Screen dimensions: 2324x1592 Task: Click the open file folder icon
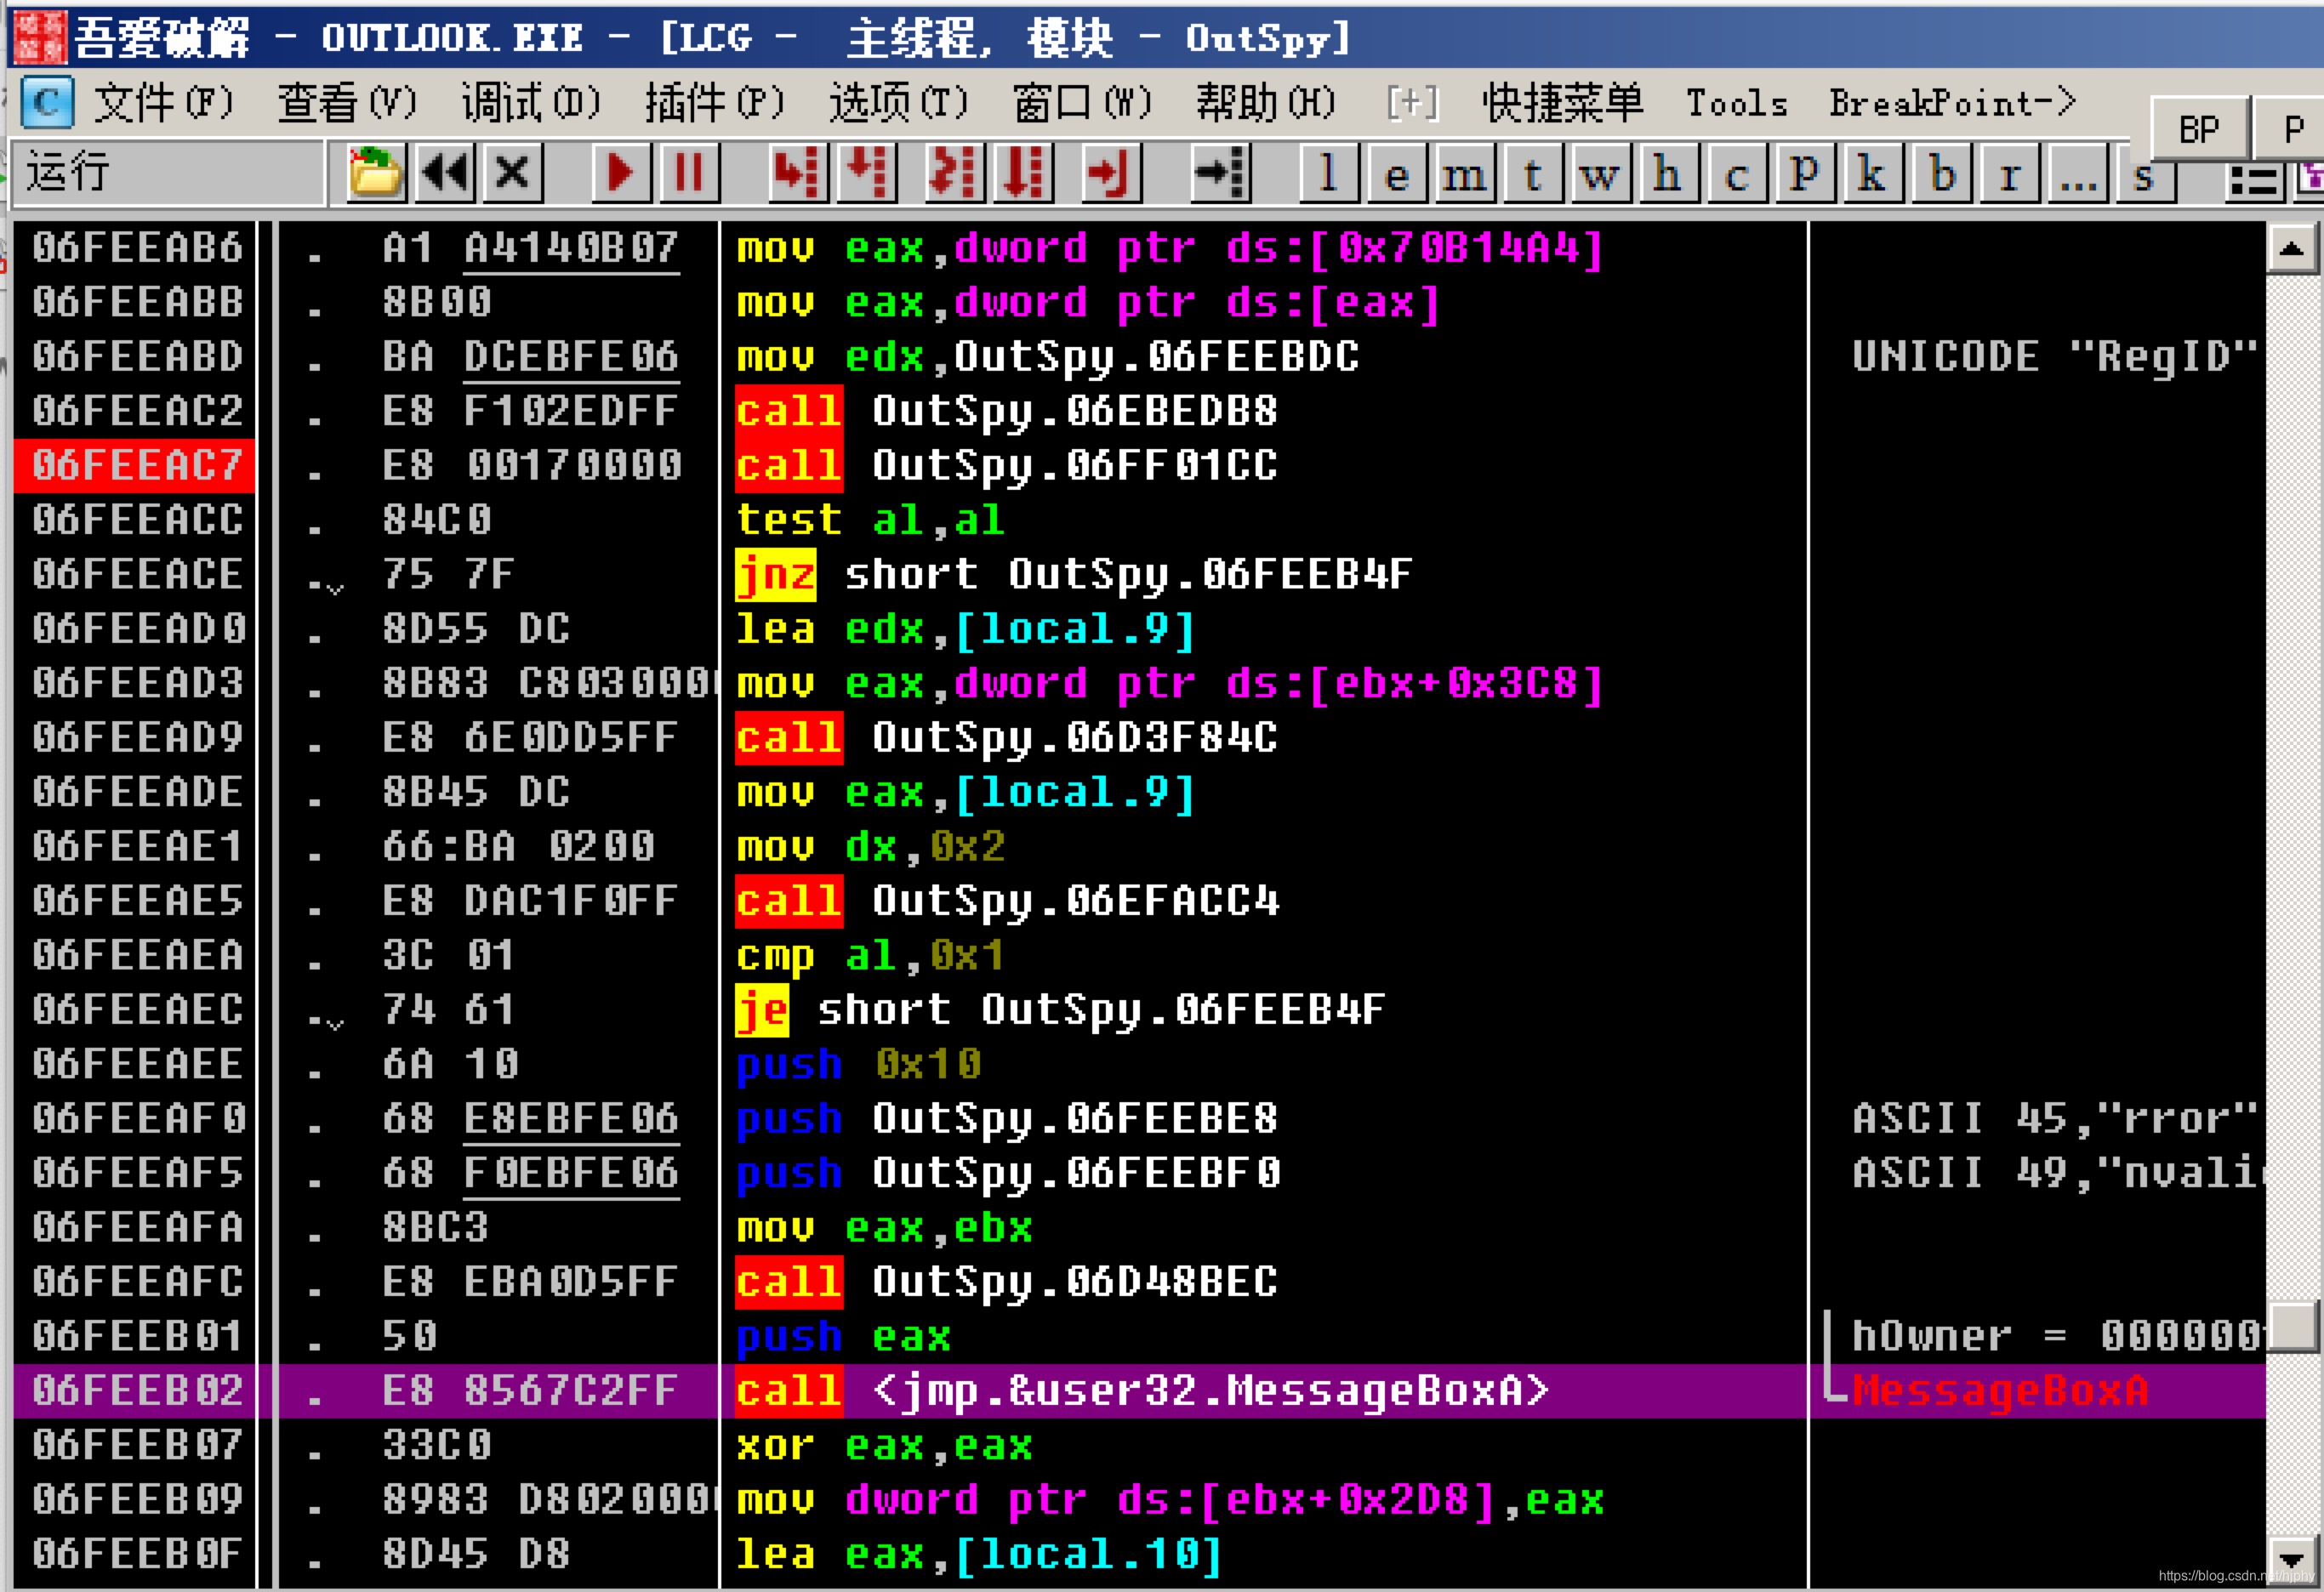pos(375,173)
